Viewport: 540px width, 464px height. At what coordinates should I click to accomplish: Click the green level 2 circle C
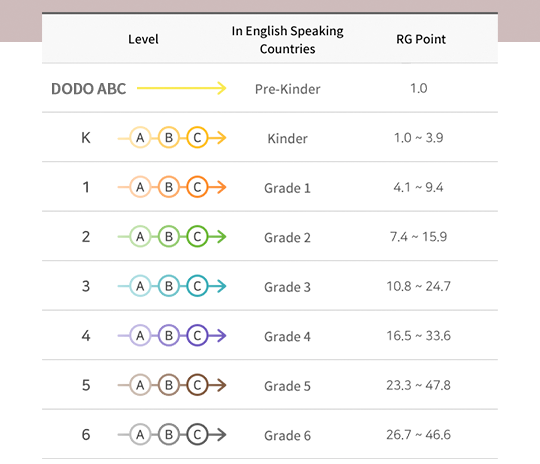[197, 237]
